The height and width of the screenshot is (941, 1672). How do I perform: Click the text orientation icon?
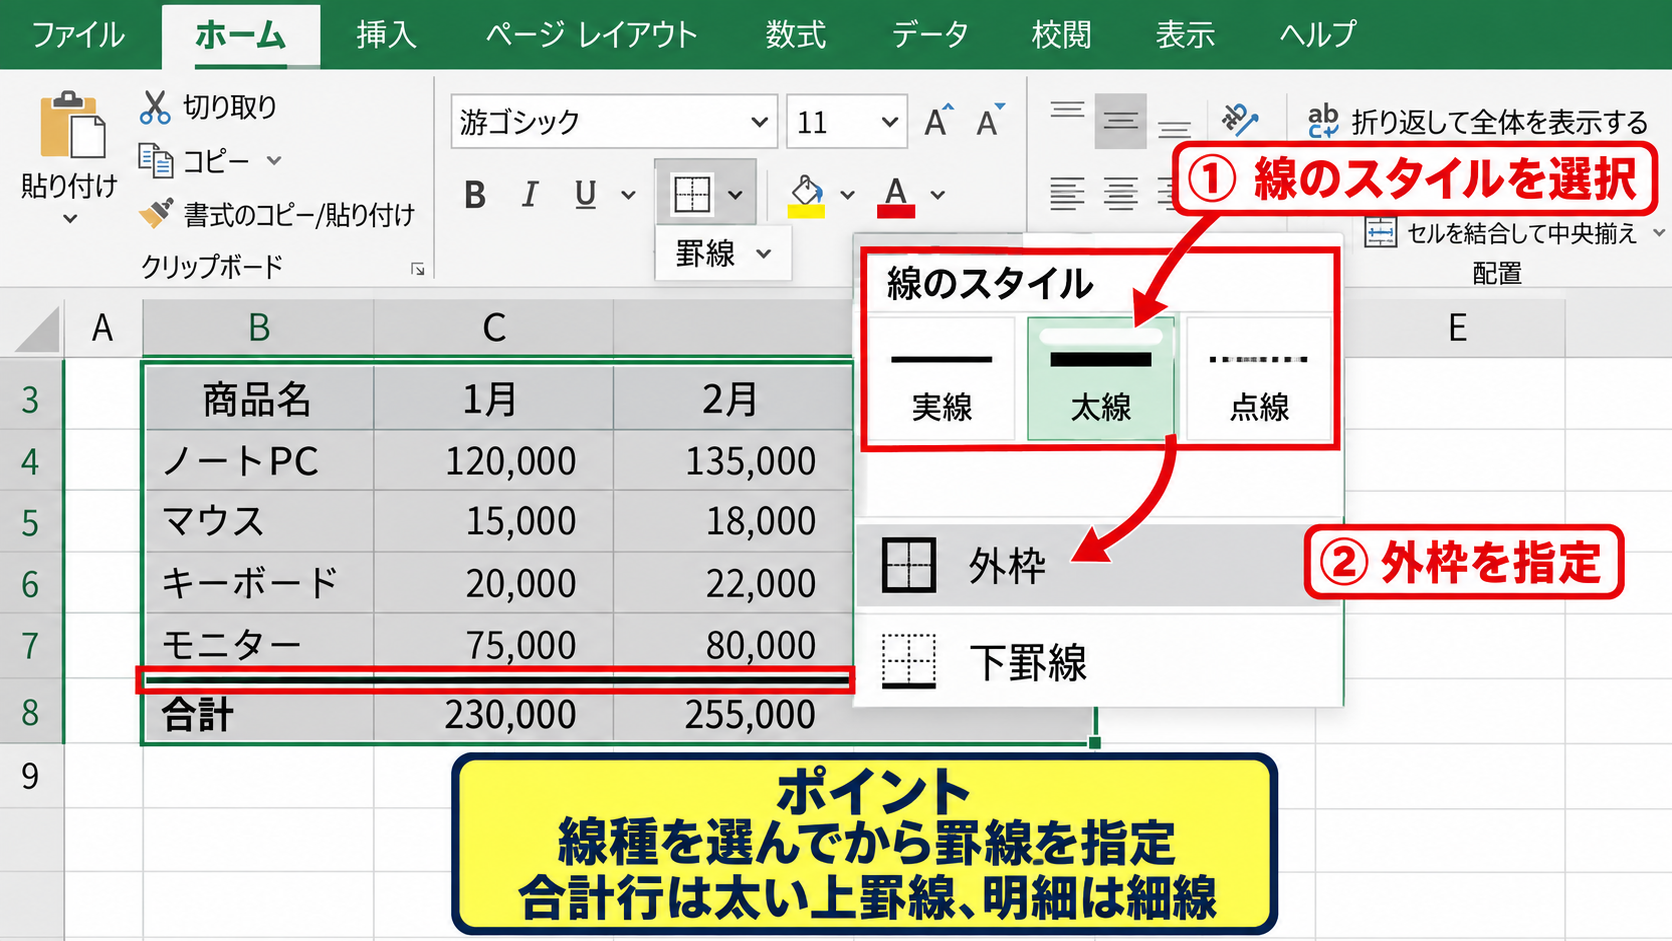pyautogui.click(x=1239, y=120)
